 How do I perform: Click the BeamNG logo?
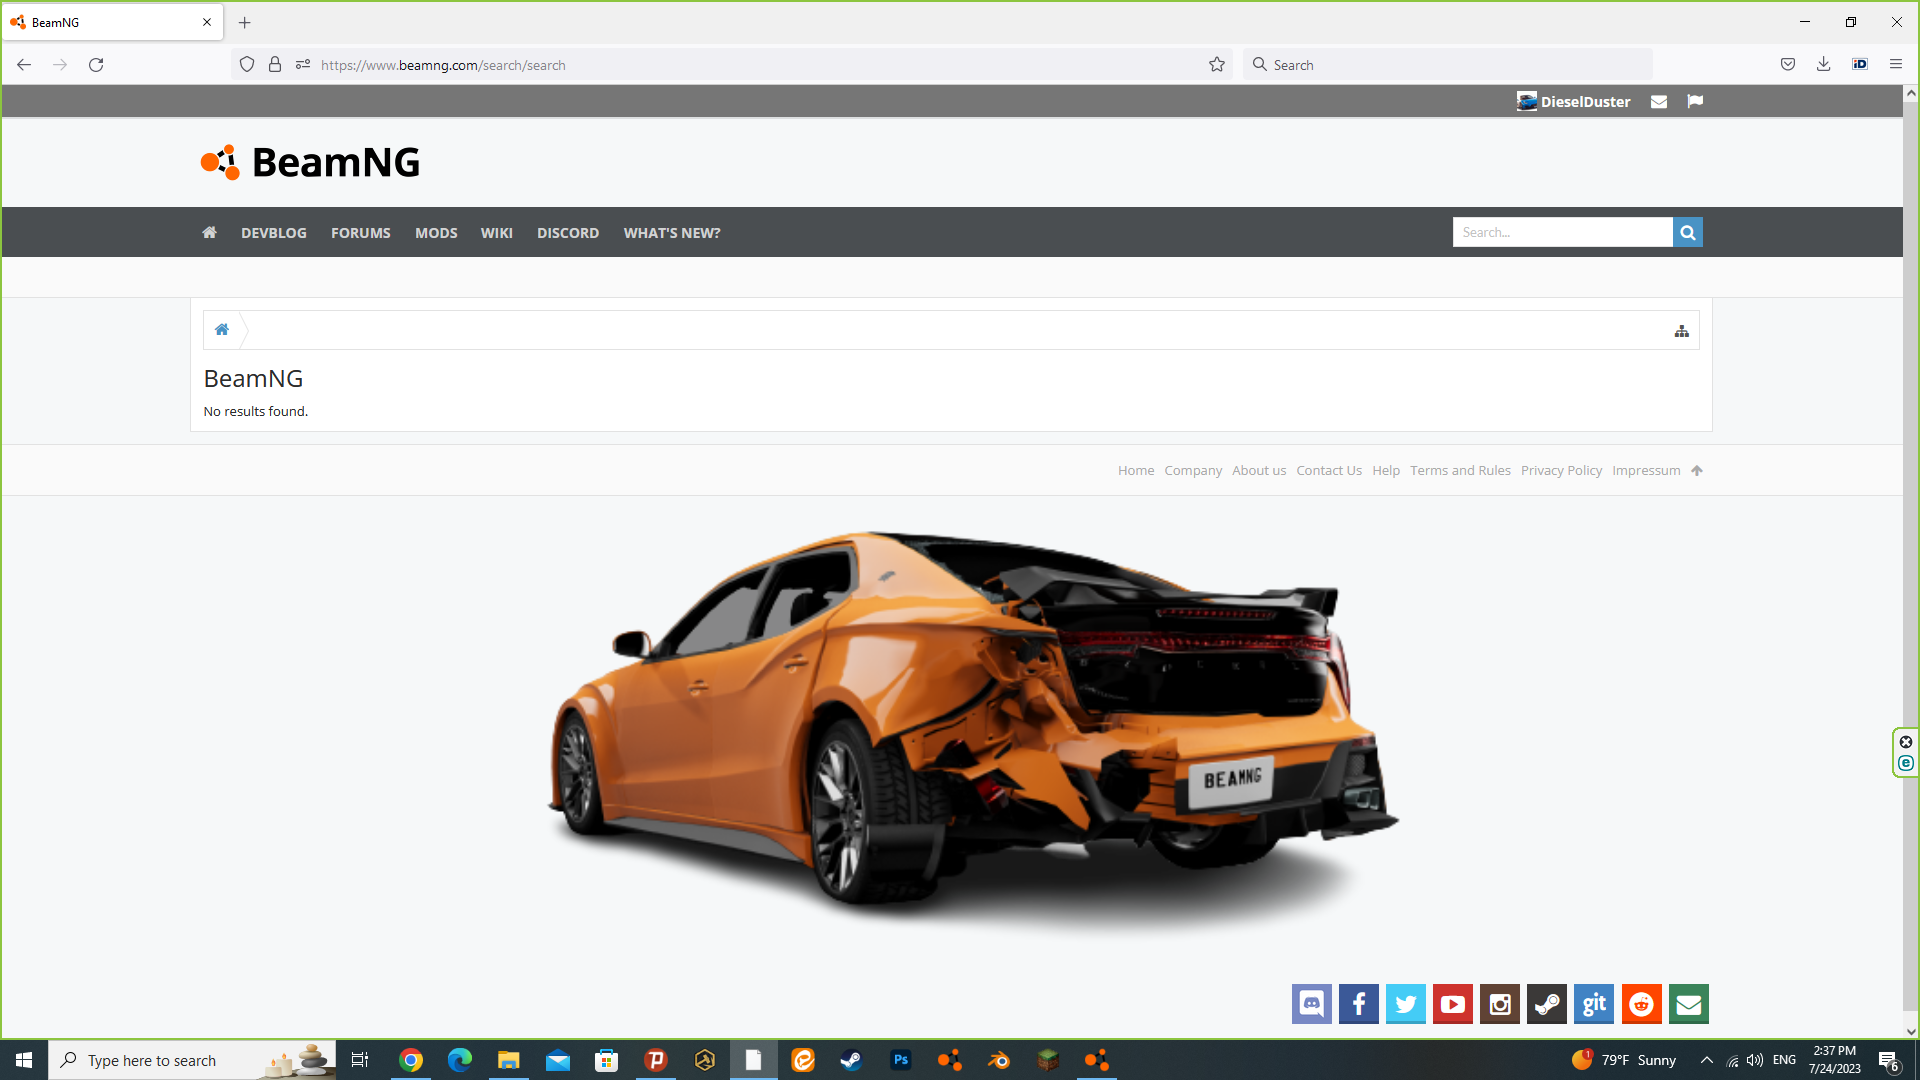pos(310,162)
